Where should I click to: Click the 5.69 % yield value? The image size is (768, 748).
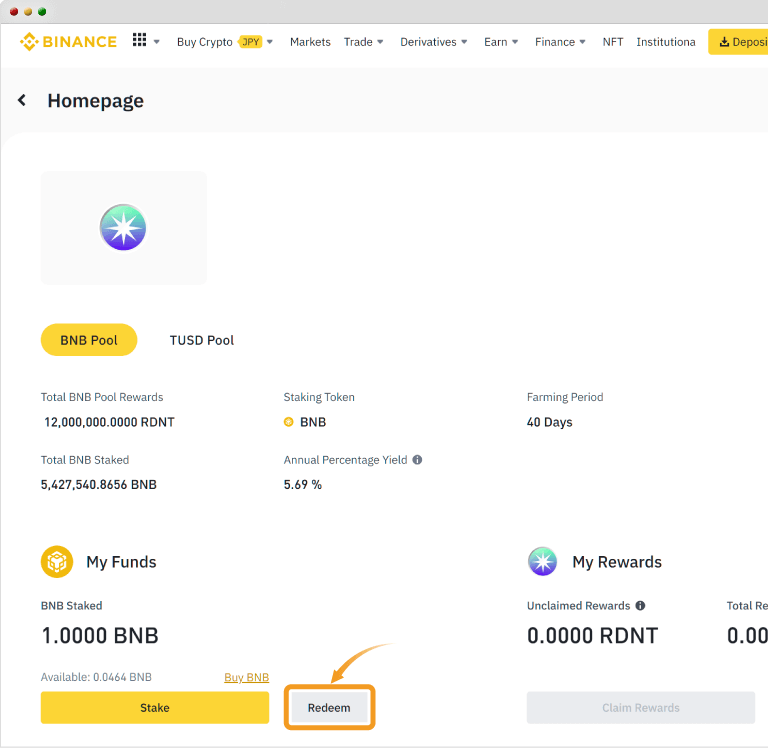(303, 484)
